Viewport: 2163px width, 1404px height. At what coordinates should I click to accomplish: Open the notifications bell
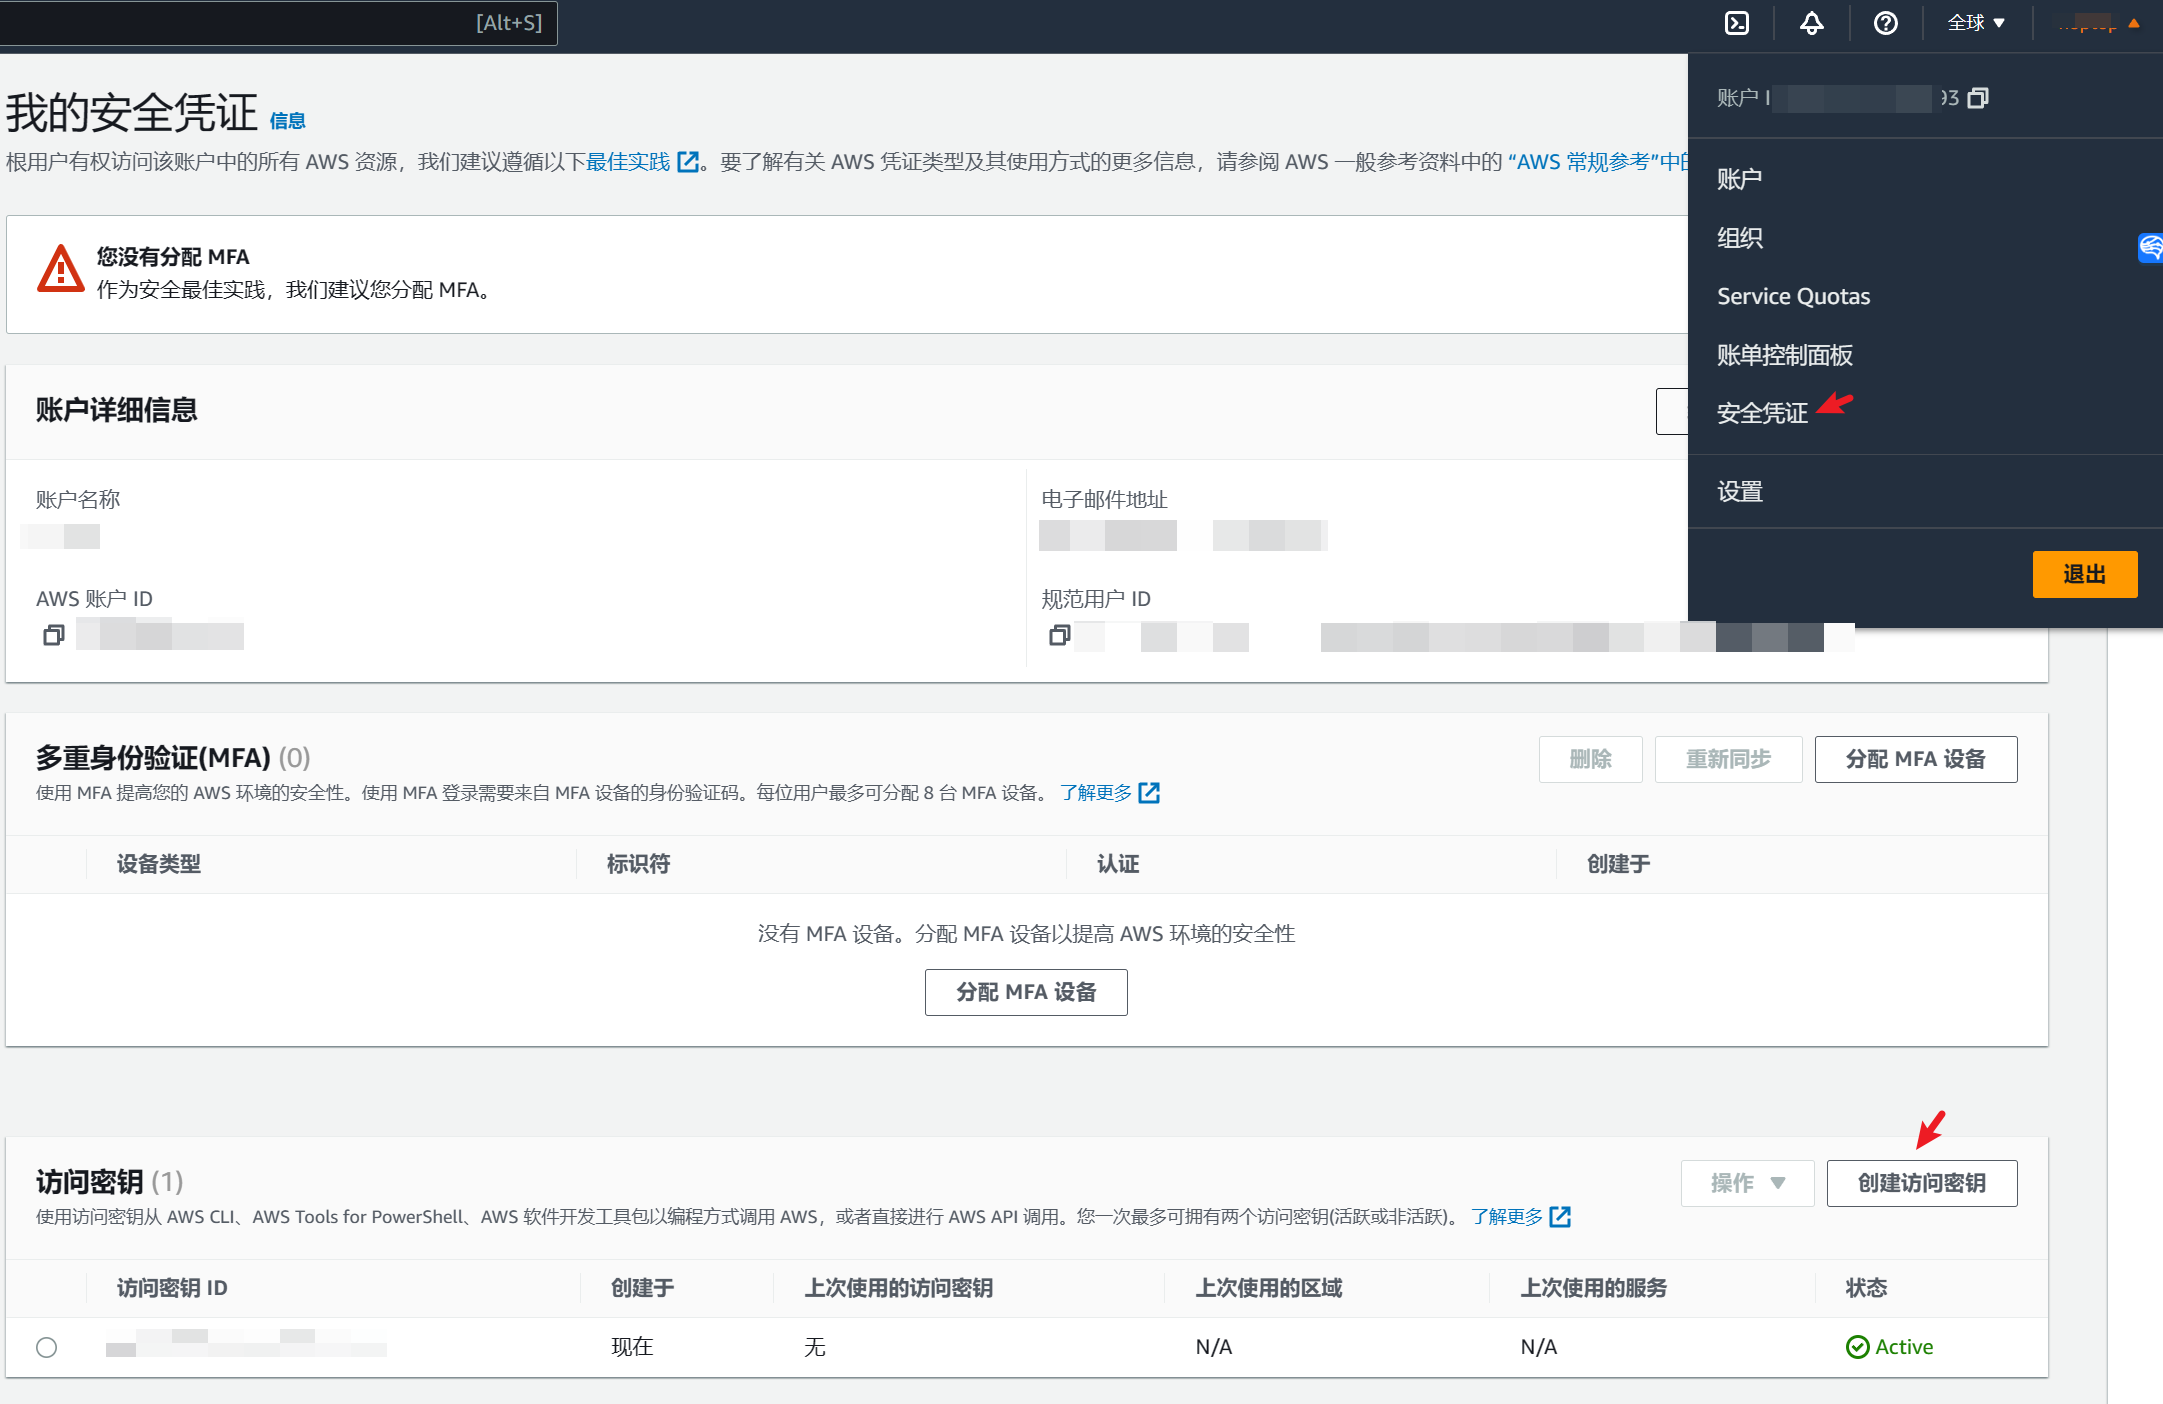(1811, 23)
